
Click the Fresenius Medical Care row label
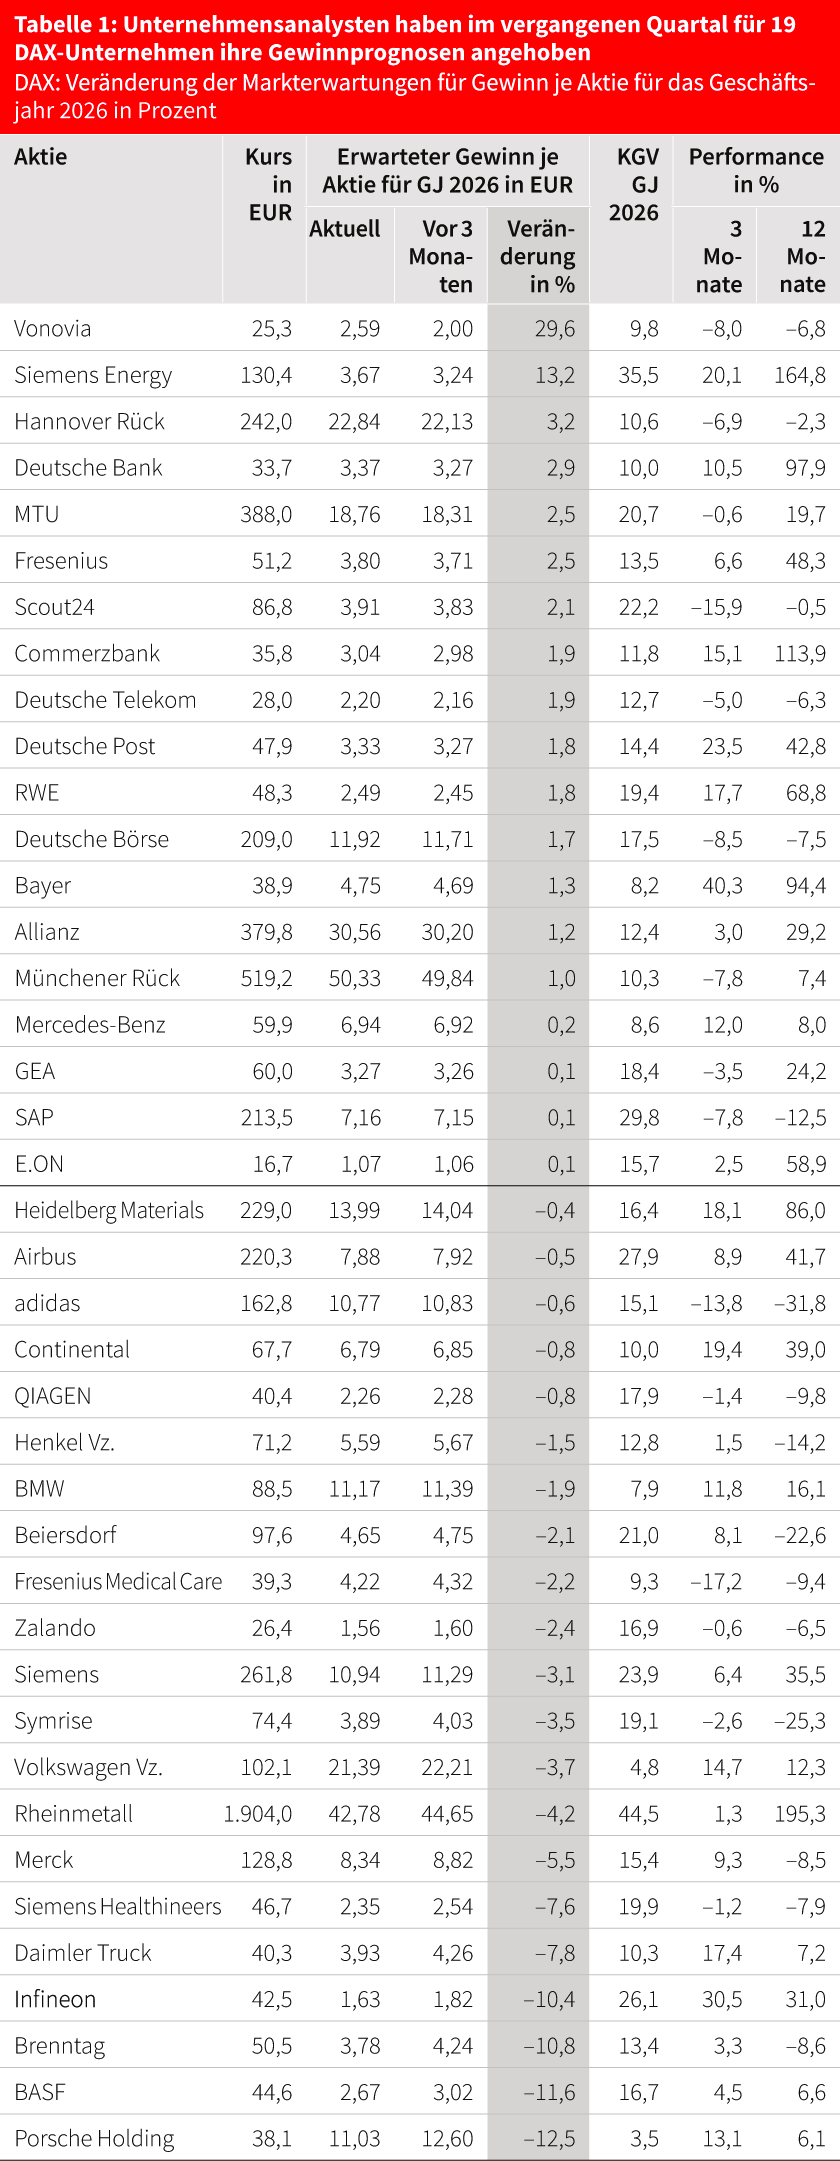click(x=118, y=1582)
